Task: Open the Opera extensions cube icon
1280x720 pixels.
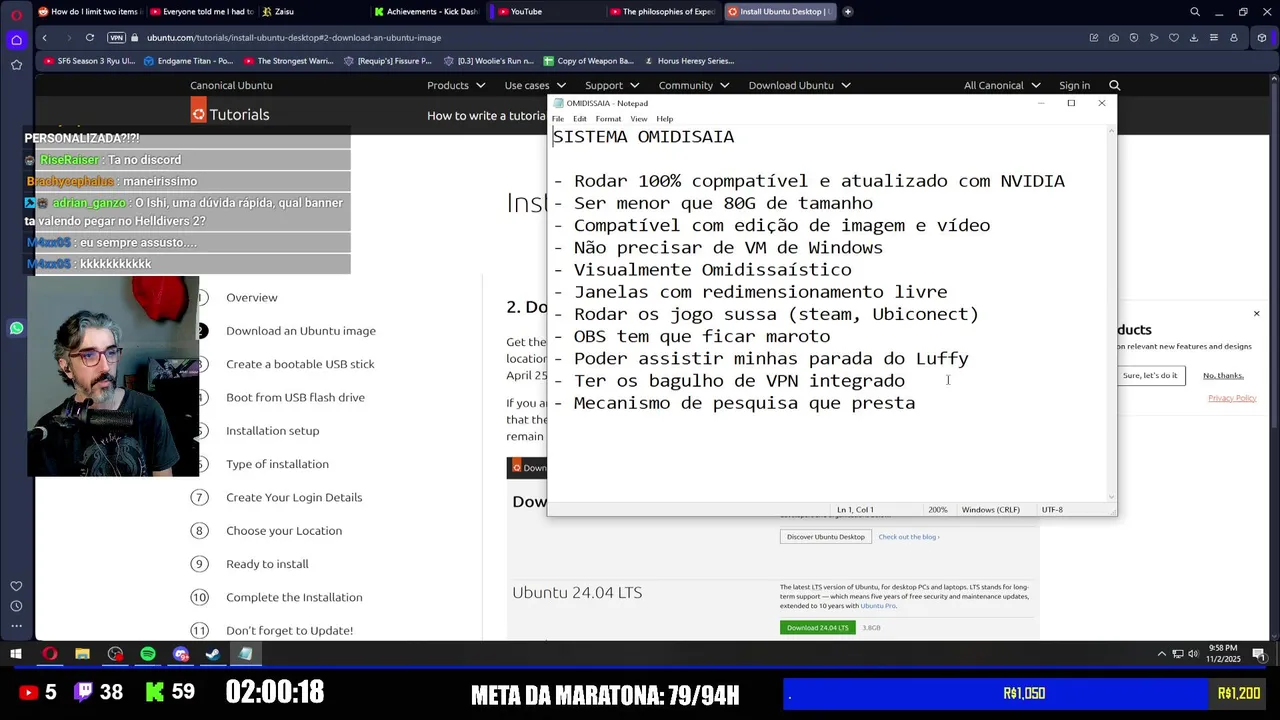Action: 1262,38
